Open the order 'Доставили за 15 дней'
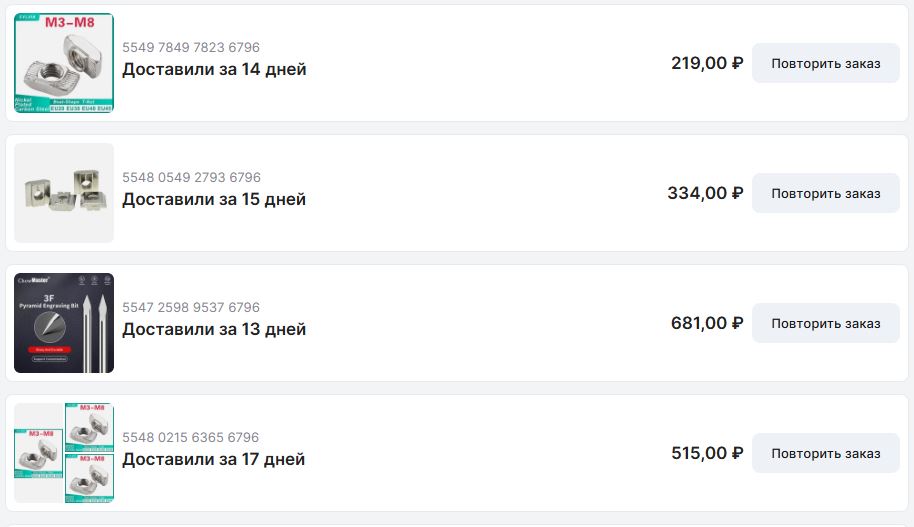The image size is (914, 527). pos(214,199)
